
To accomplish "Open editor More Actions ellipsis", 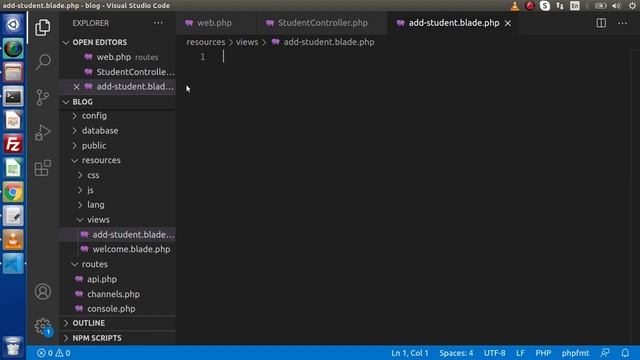I will [622, 23].
